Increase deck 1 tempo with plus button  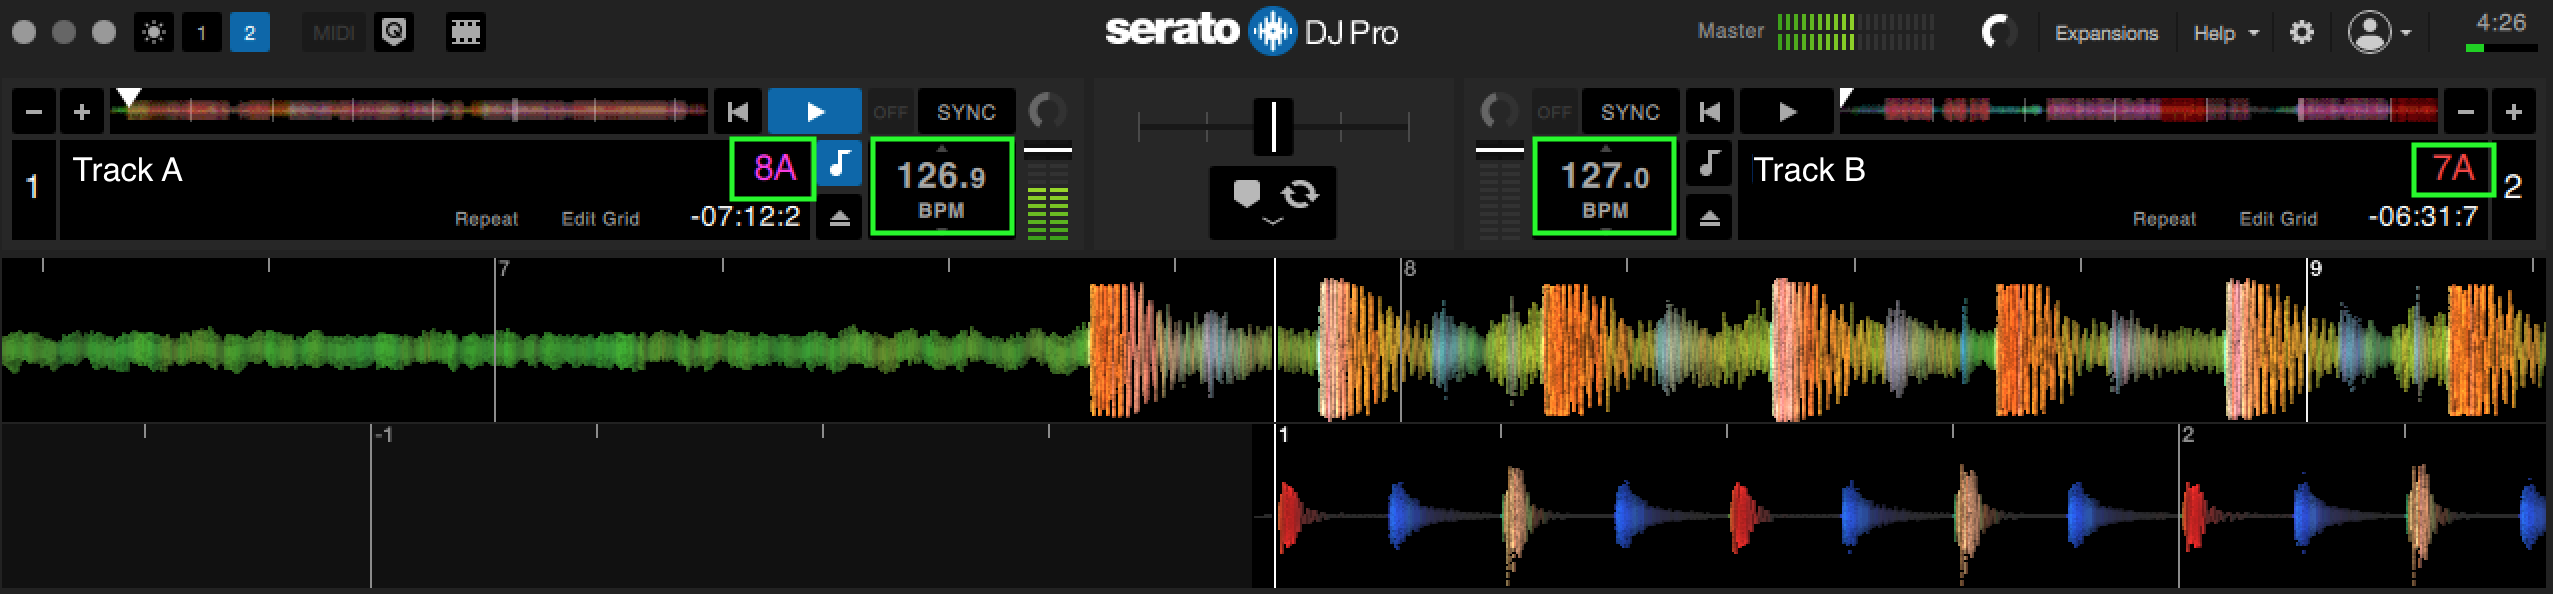click(82, 112)
